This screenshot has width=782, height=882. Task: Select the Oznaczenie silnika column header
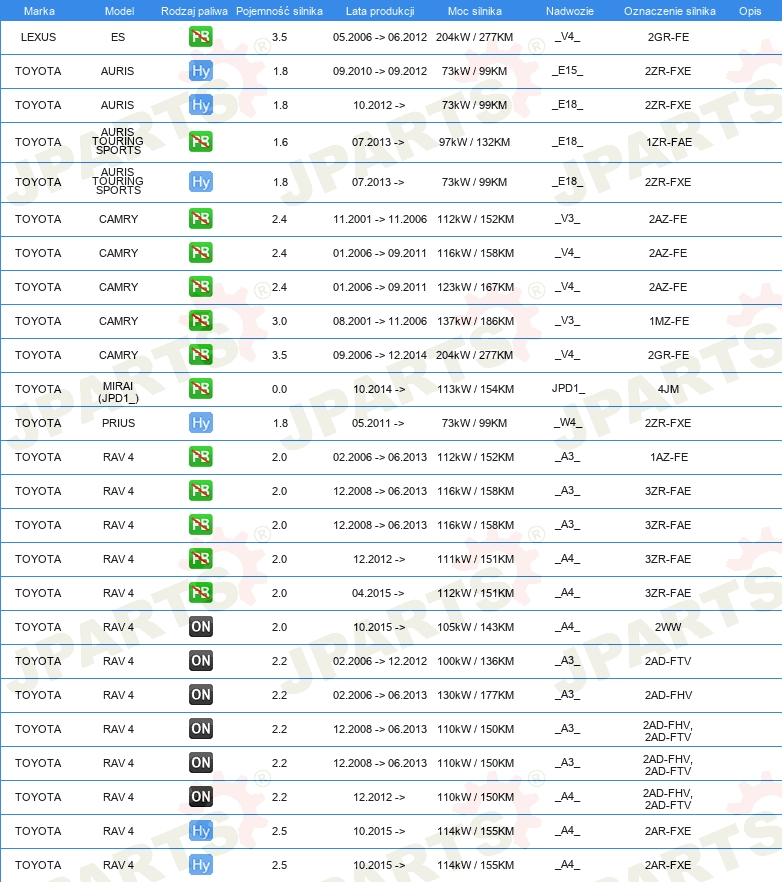click(669, 11)
